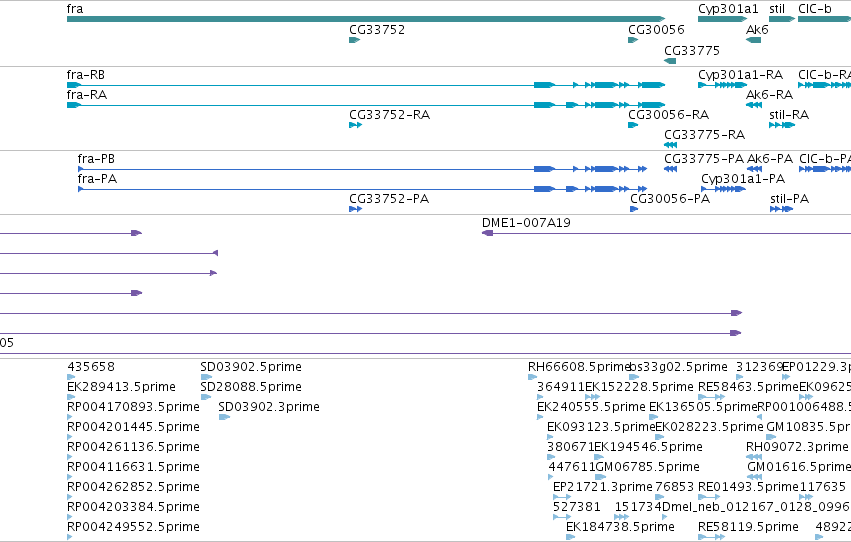Click the RP004170893.5prime EST label
The height and width of the screenshot is (542, 851).
click(x=133, y=407)
